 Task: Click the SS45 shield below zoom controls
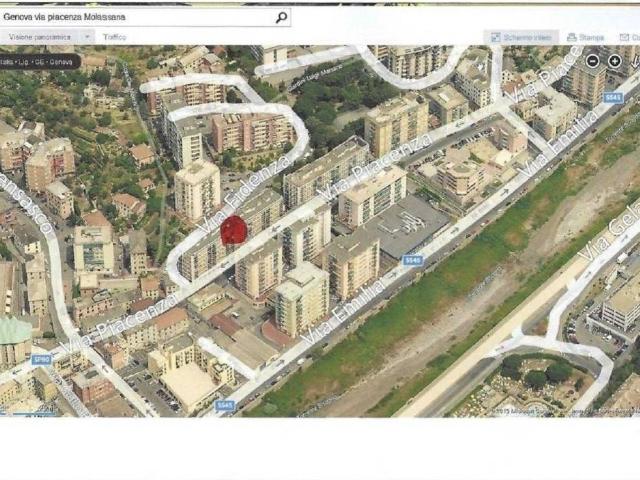612,98
